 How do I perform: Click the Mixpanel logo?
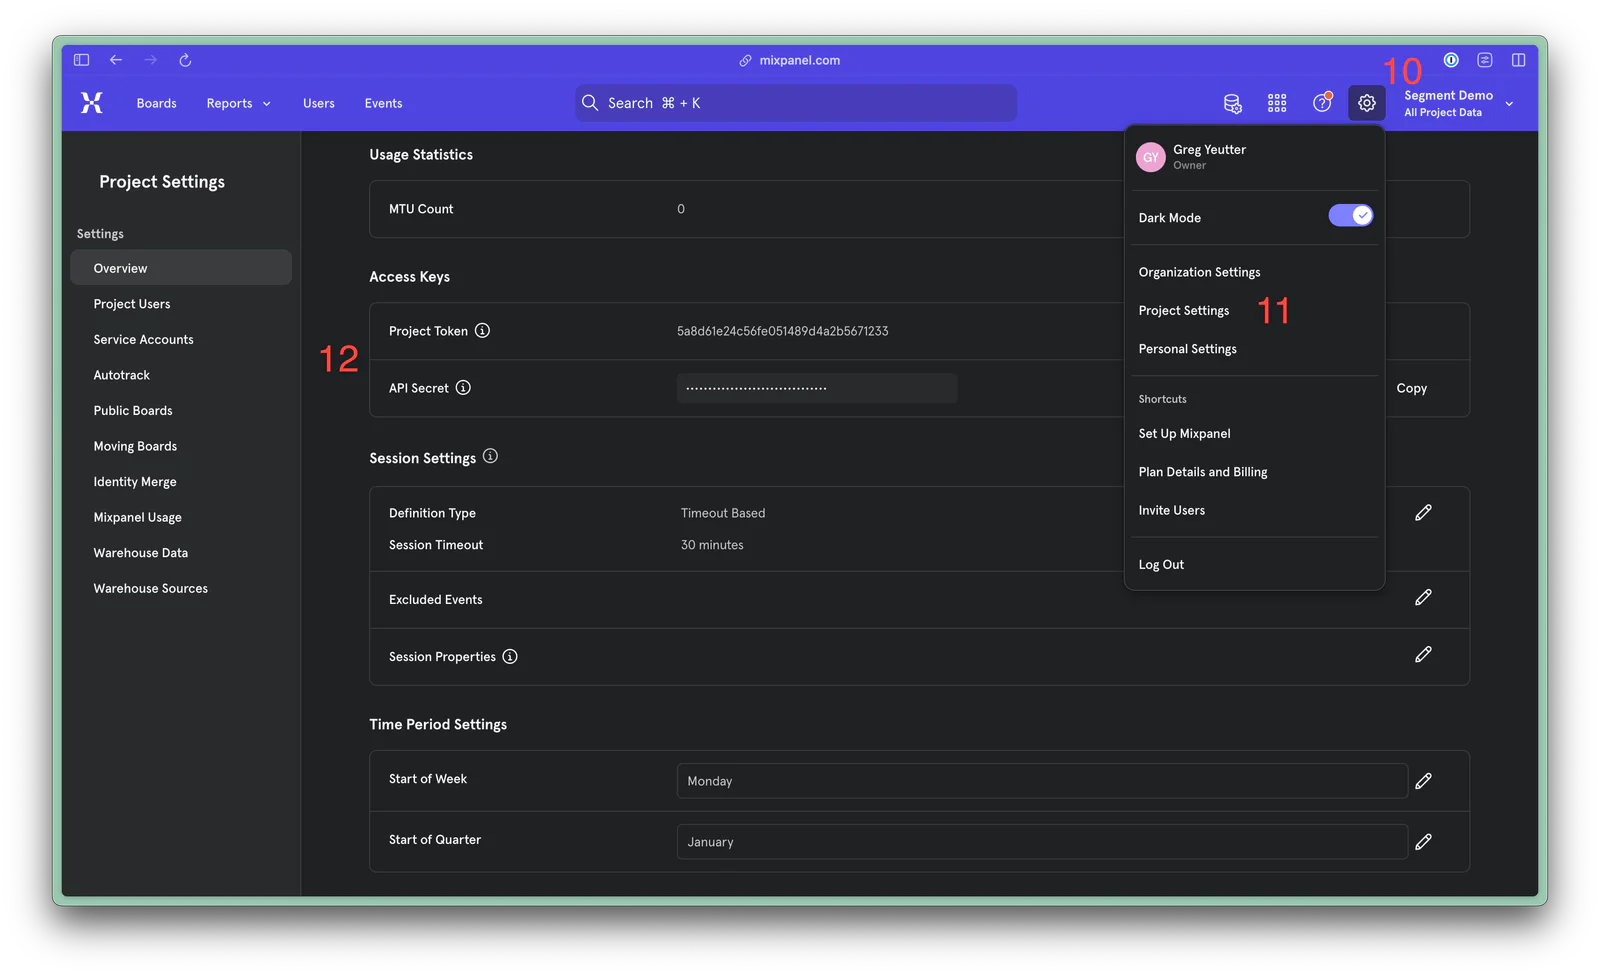91,102
